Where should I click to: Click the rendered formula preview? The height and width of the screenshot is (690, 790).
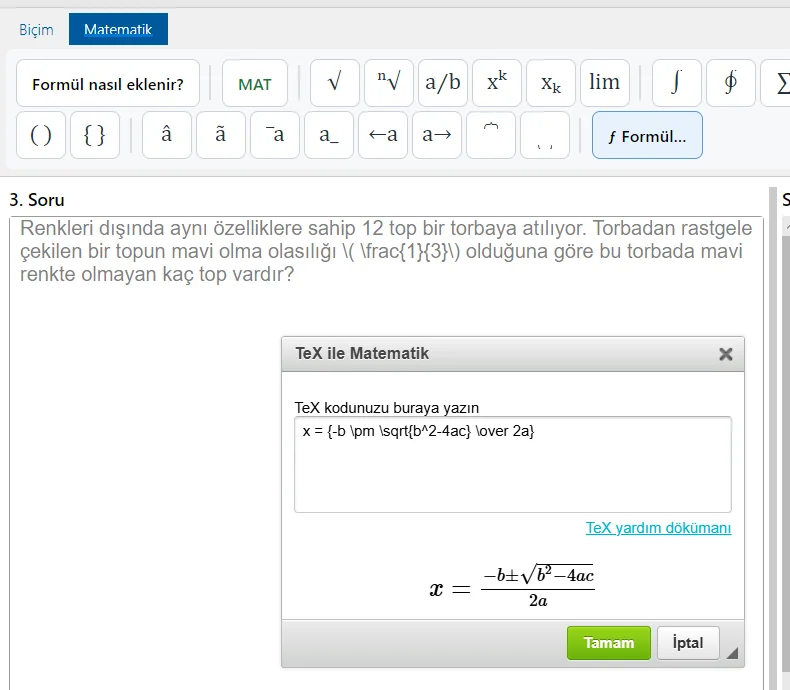512,586
